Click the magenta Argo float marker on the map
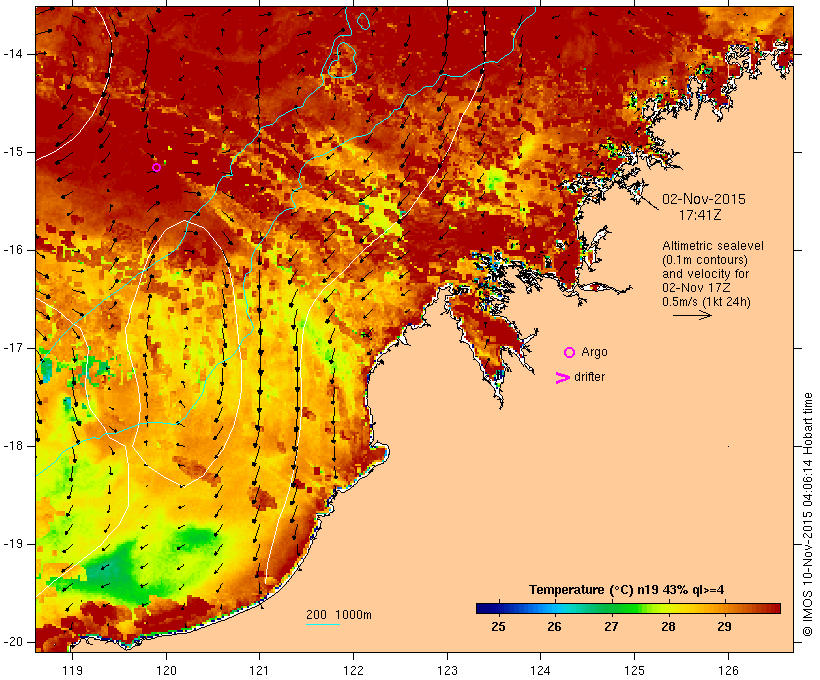This screenshot has height=680, width=820. tap(156, 167)
